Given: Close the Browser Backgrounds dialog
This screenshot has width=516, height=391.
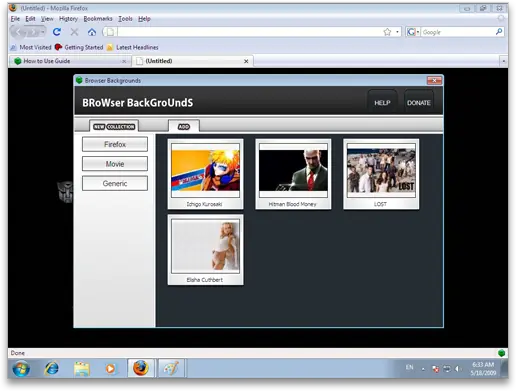Looking at the screenshot, I should click(434, 80).
